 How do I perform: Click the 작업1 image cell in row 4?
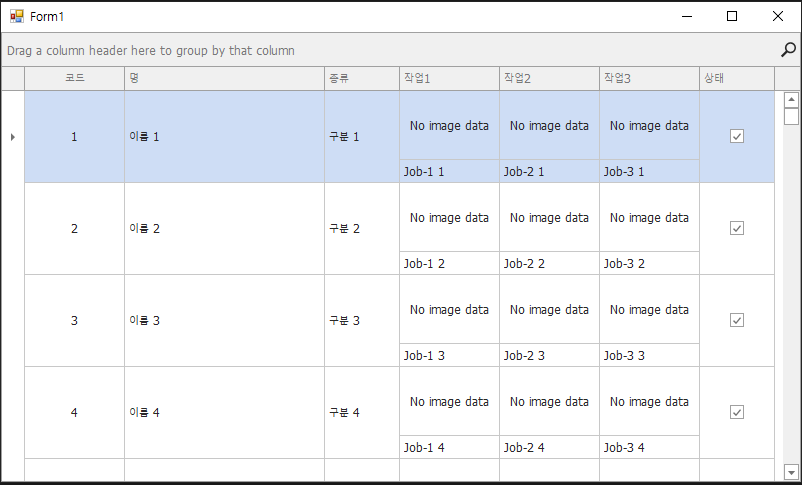[x=450, y=402]
